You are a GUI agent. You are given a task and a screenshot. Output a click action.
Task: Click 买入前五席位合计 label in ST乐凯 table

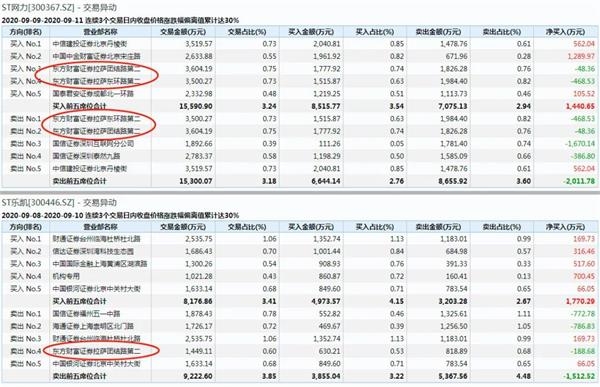[x=79, y=301]
